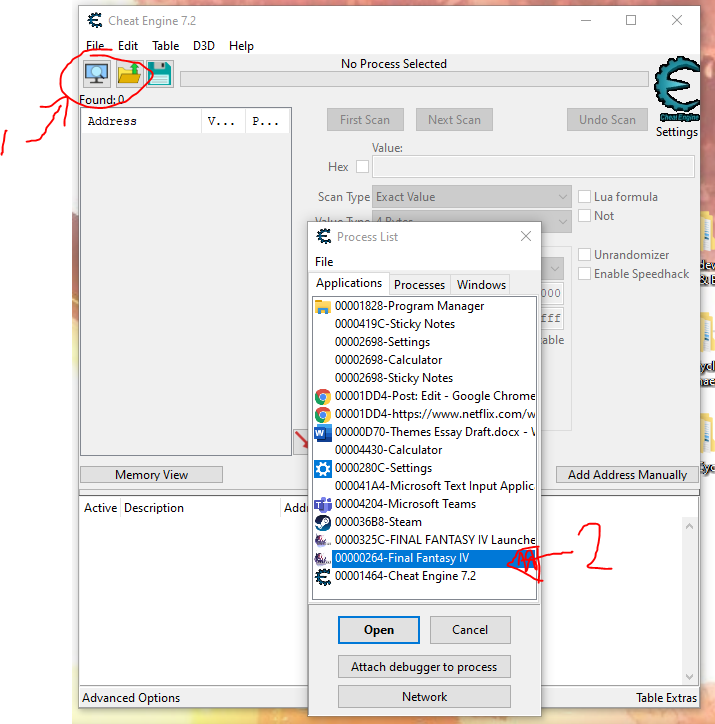
Task: Open Table Extras
Action: (x=666, y=698)
